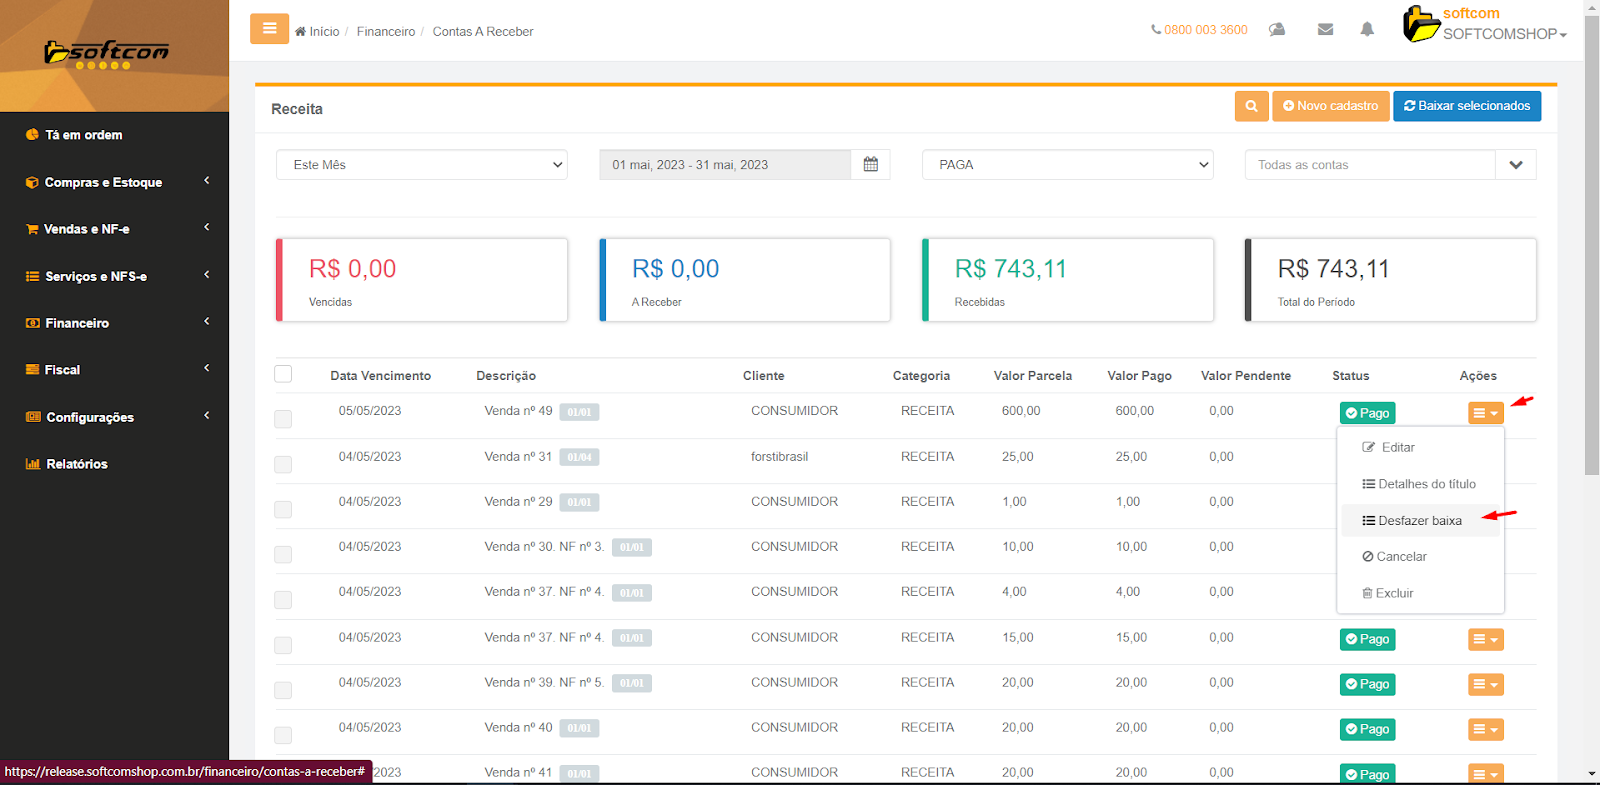1600x785 pixels.
Task: Open the chat messages icon in header
Action: (1277, 30)
